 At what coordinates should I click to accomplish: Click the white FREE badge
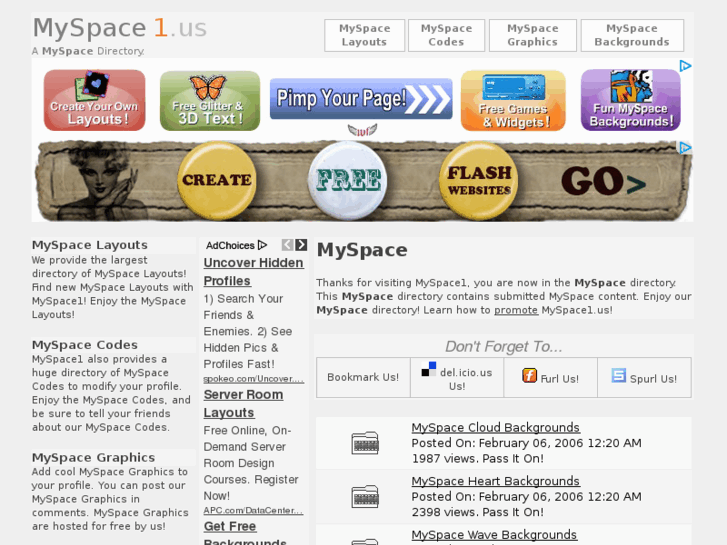point(348,180)
